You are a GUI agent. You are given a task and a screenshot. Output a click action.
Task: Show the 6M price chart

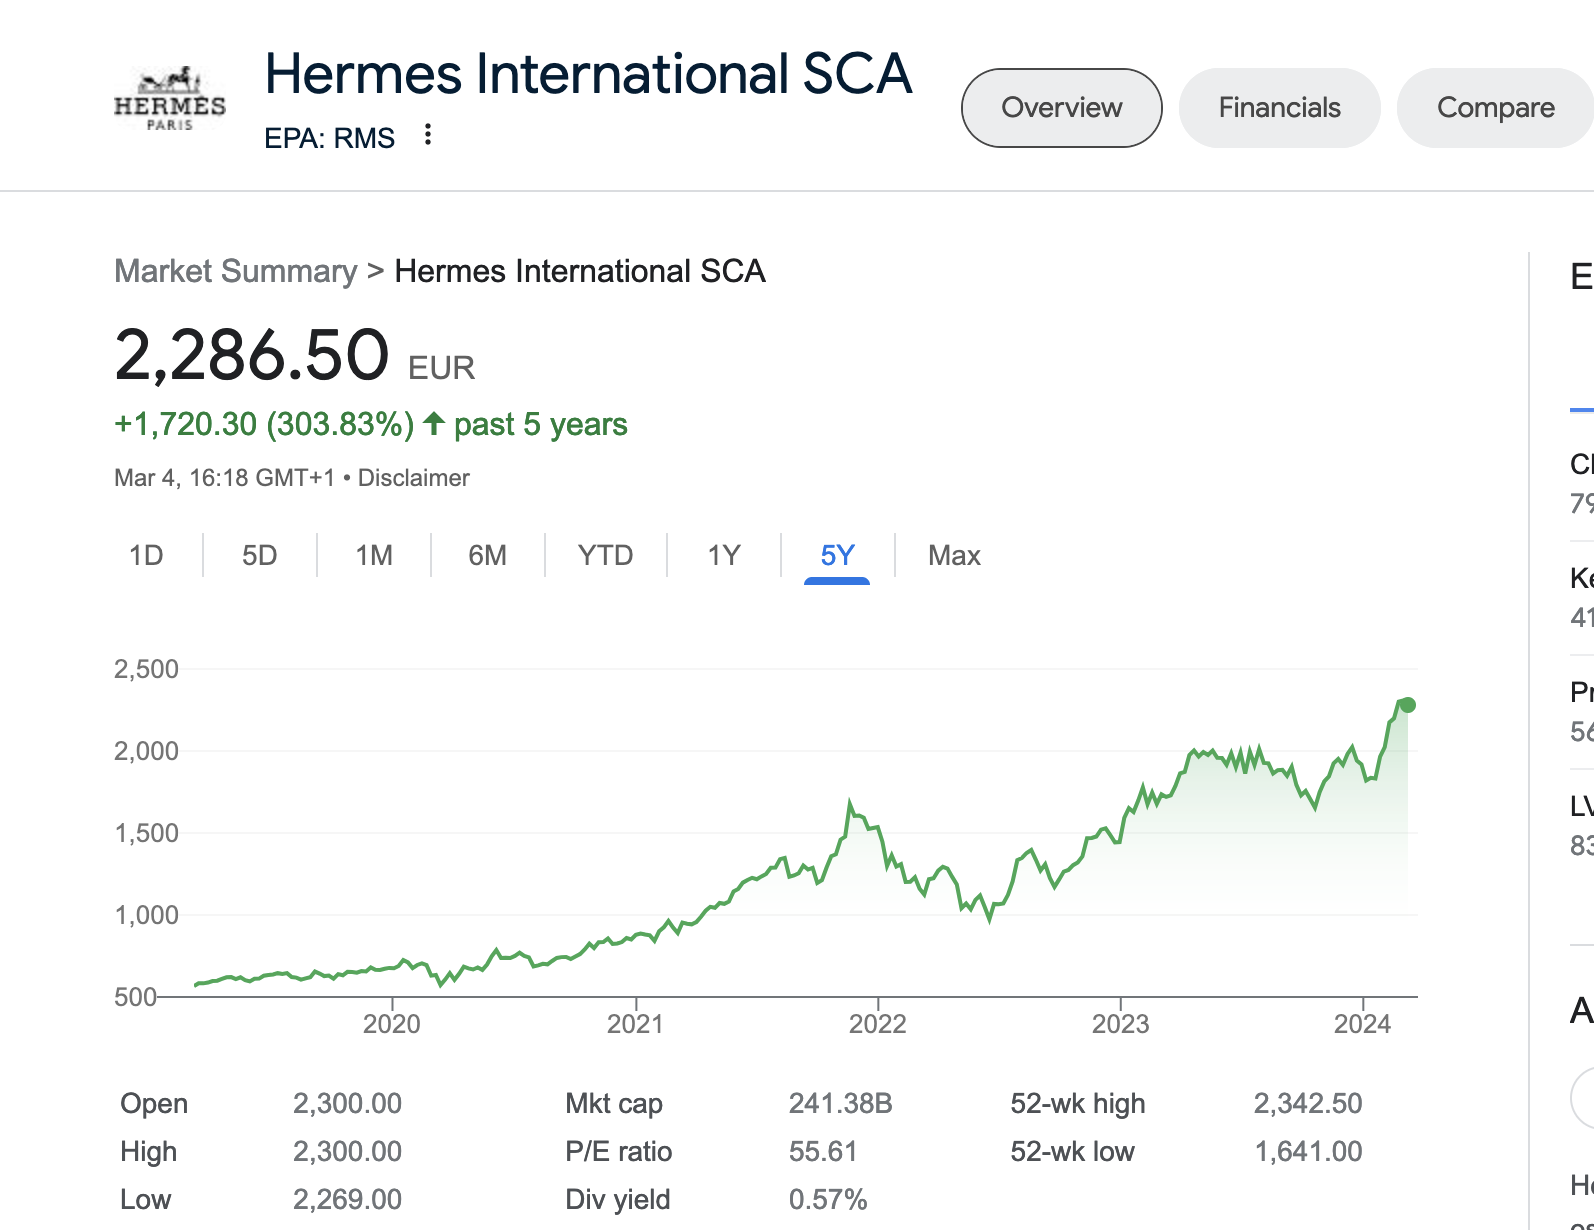pyautogui.click(x=487, y=555)
